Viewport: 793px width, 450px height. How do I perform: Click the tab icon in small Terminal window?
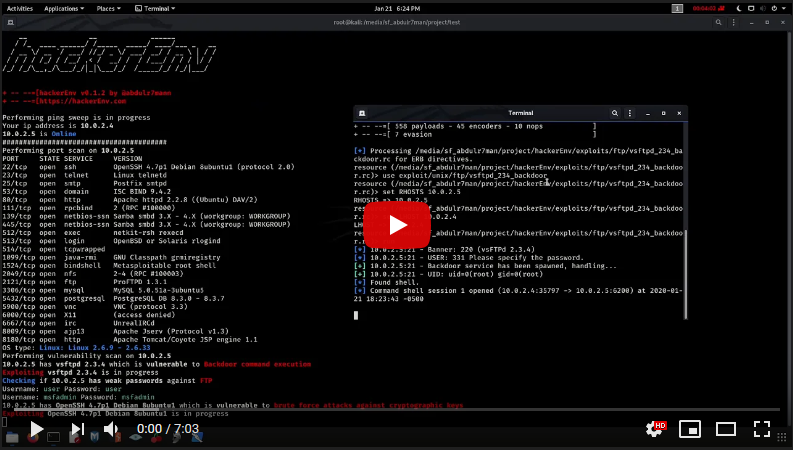(362, 113)
